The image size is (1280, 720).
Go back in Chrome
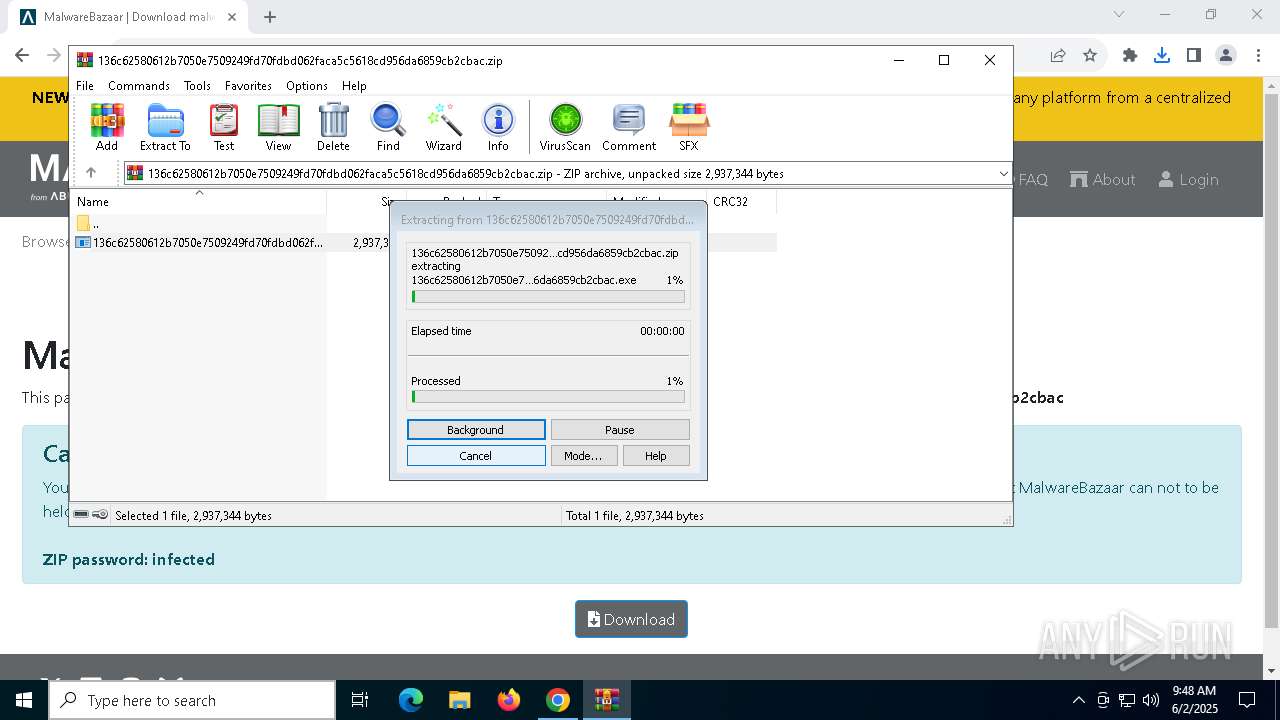[22, 56]
